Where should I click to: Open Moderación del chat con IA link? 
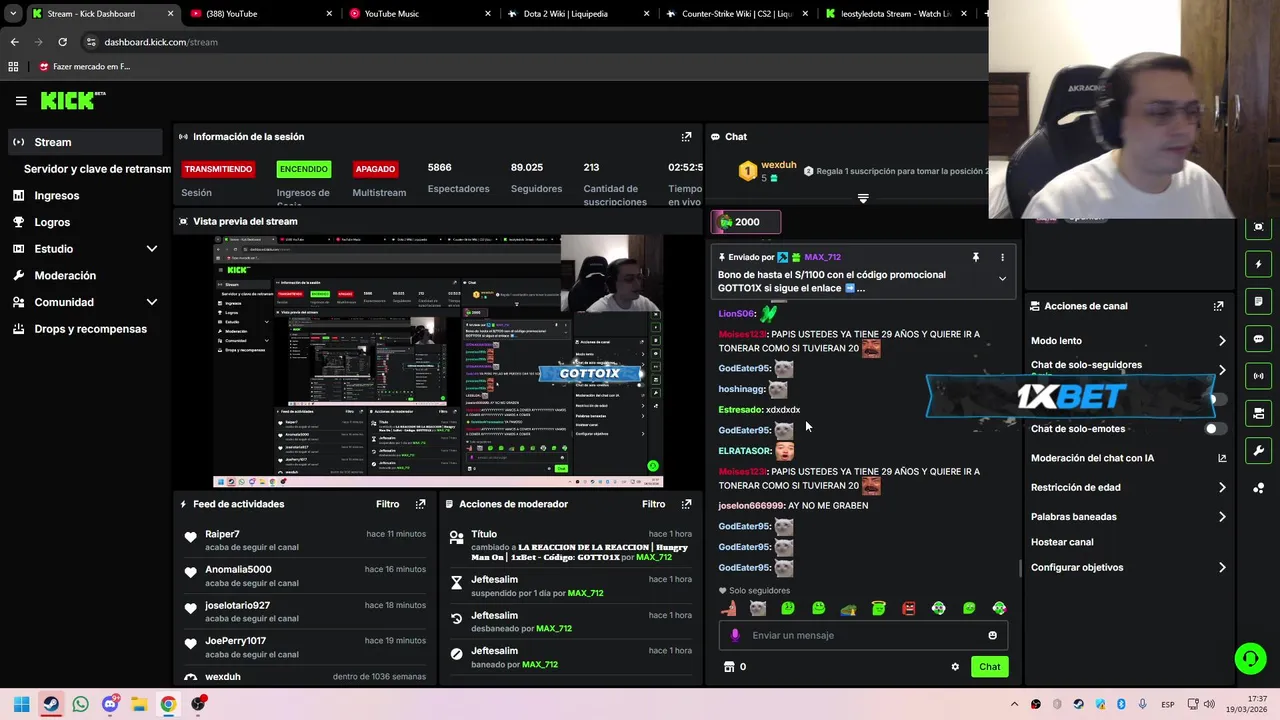pyautogui.click(x=1128, y=458)
